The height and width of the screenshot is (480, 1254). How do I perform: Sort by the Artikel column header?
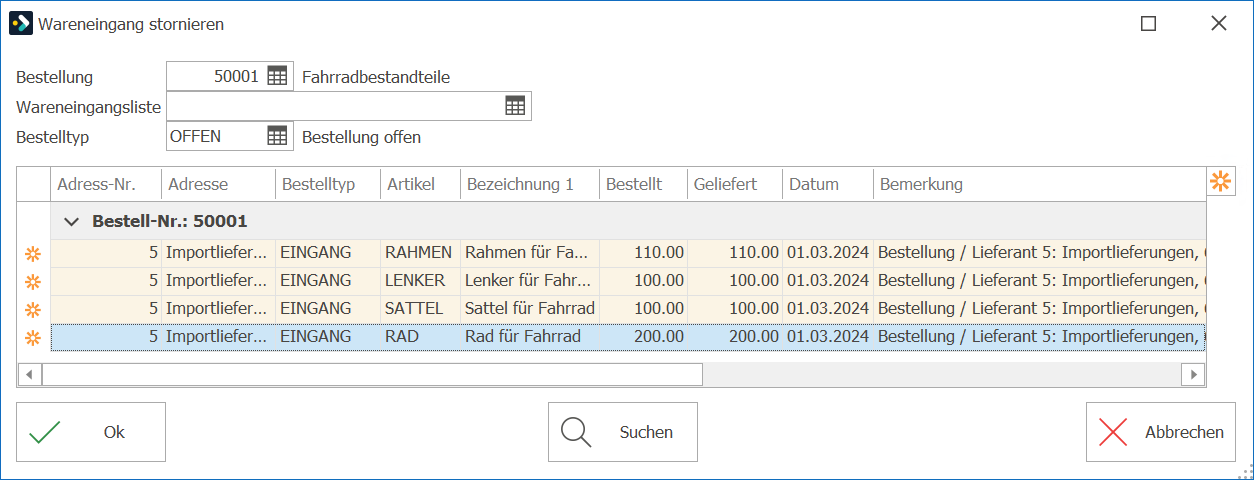pyautogui.click(x=421, y=184)
